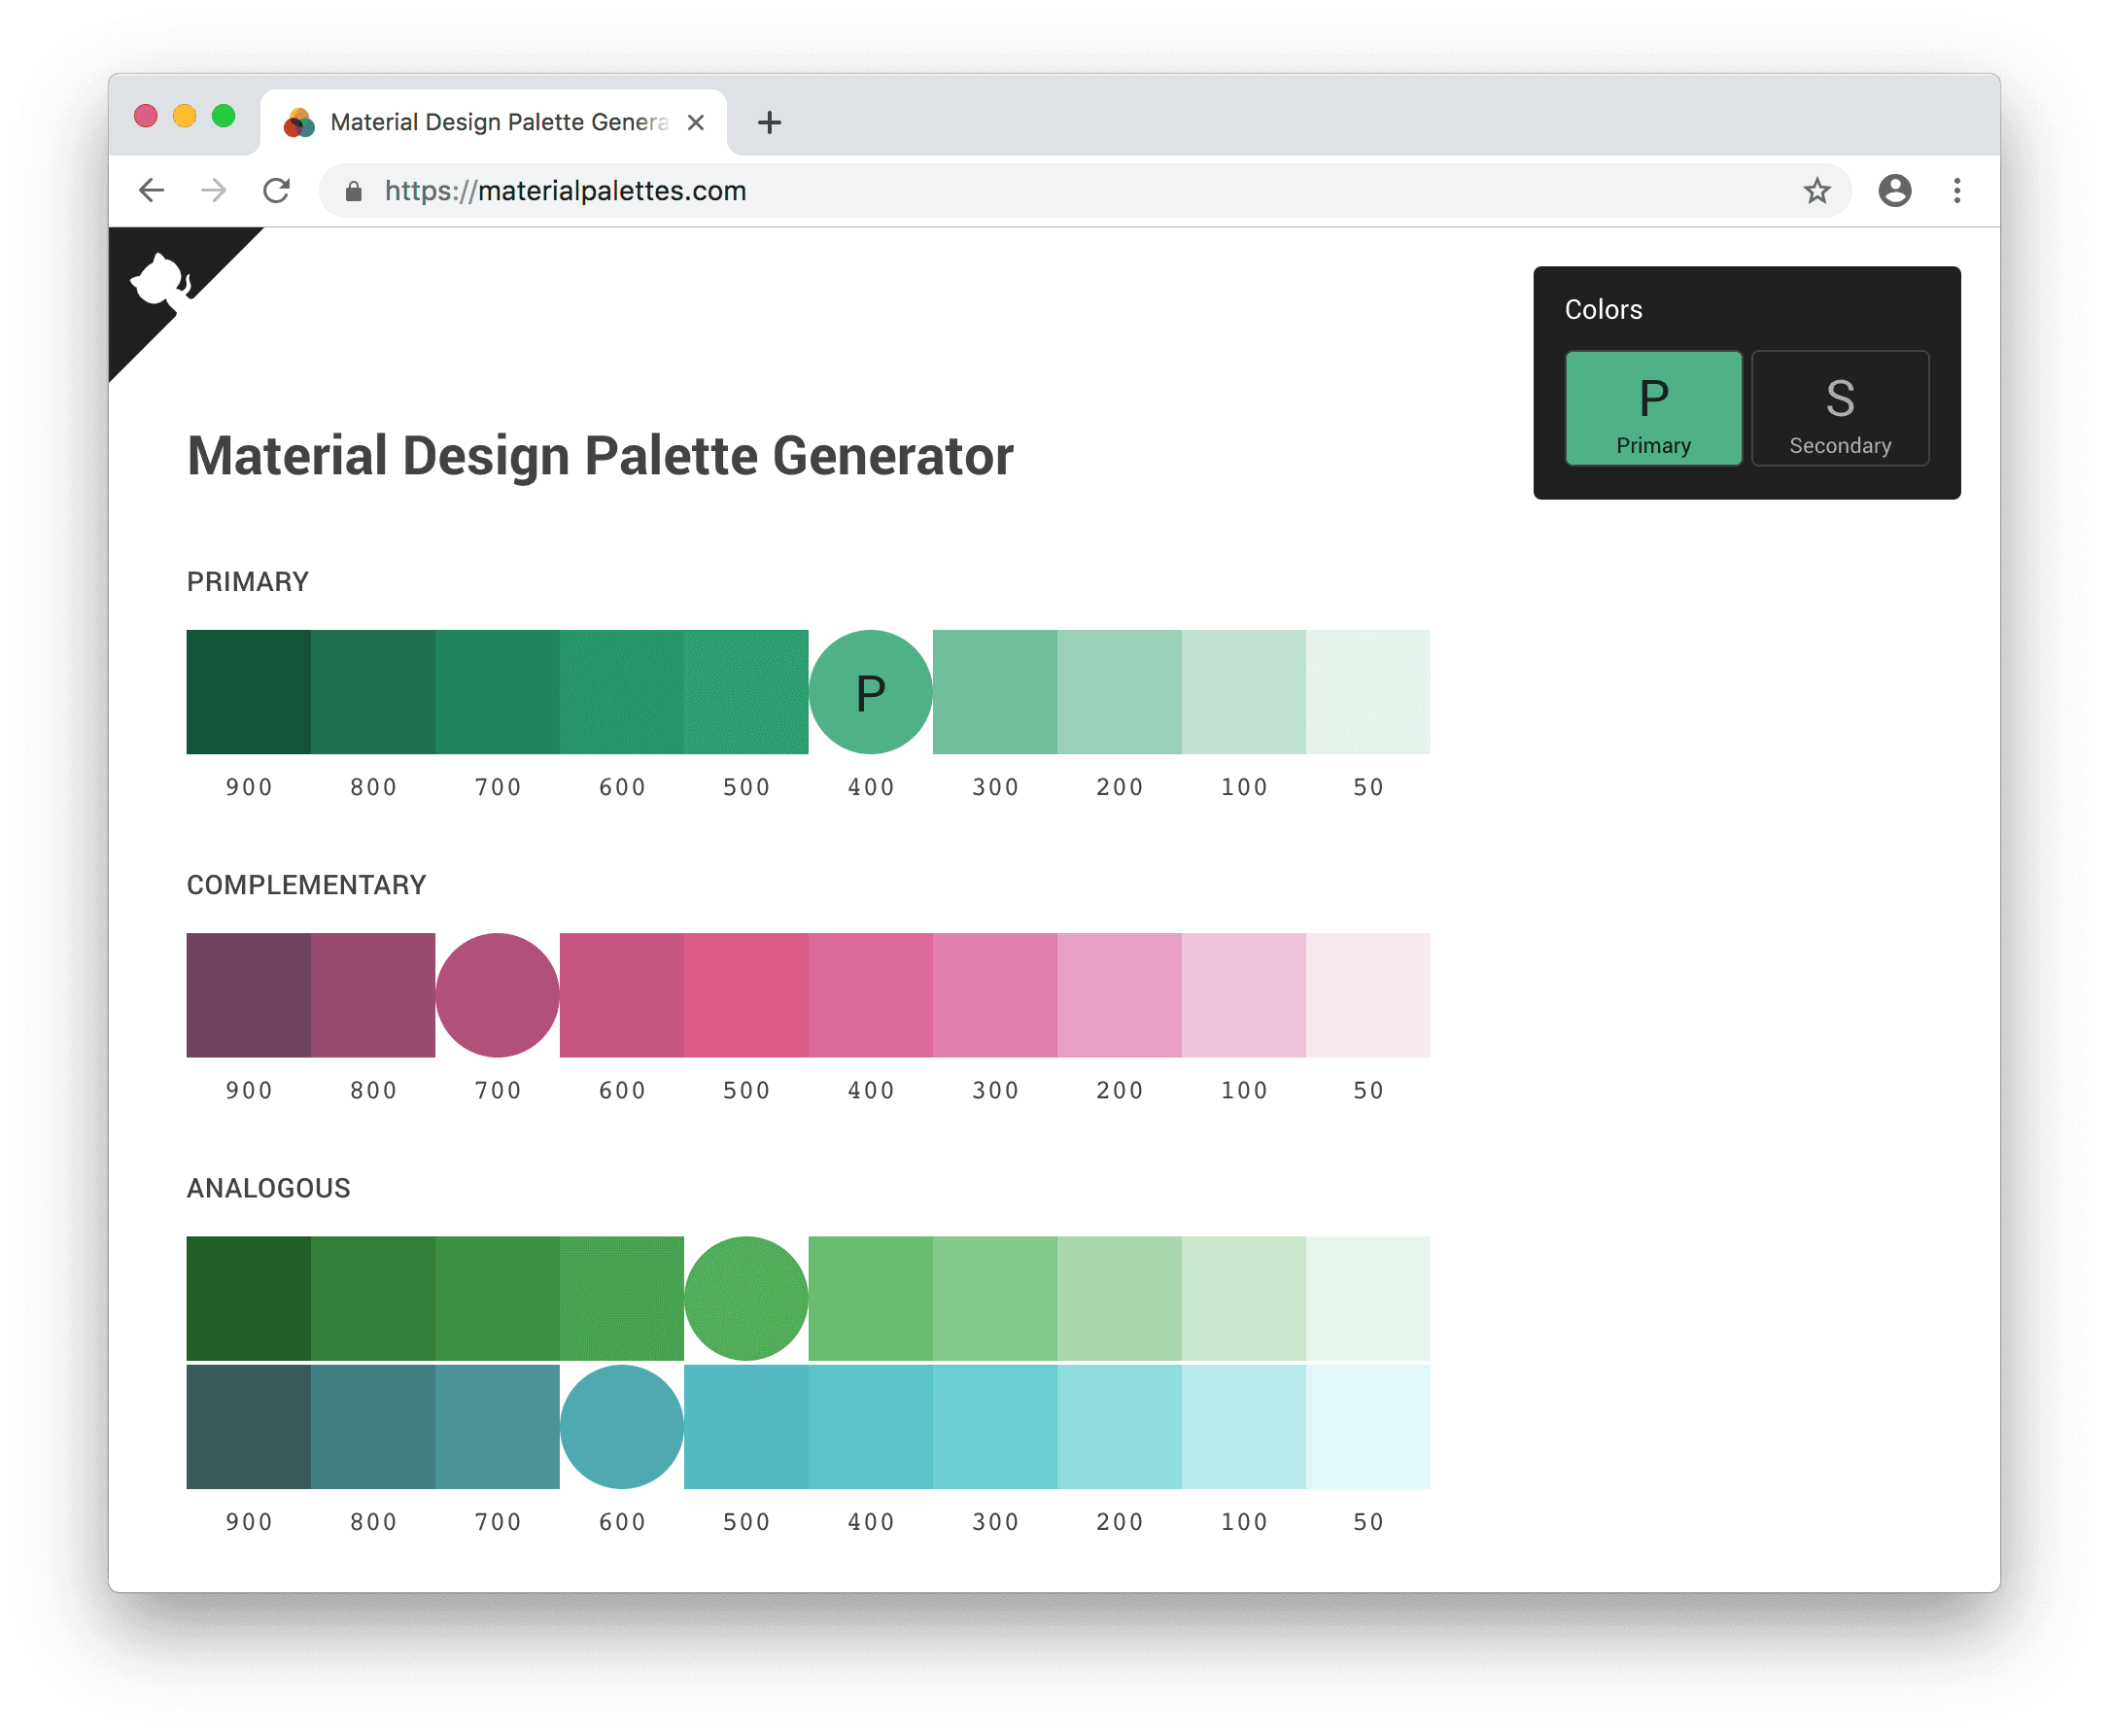Pick the circular P swatch at Primary 400
This screenshot has height=1736, width=2109.
(870, 692)
